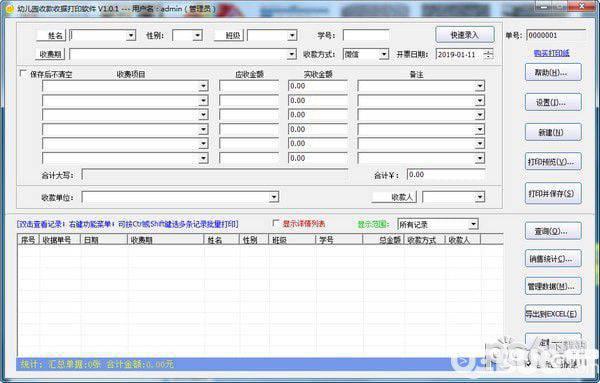600x383 pixels.
Task: Click the 班级 column header in list
Action: (292, 240)
